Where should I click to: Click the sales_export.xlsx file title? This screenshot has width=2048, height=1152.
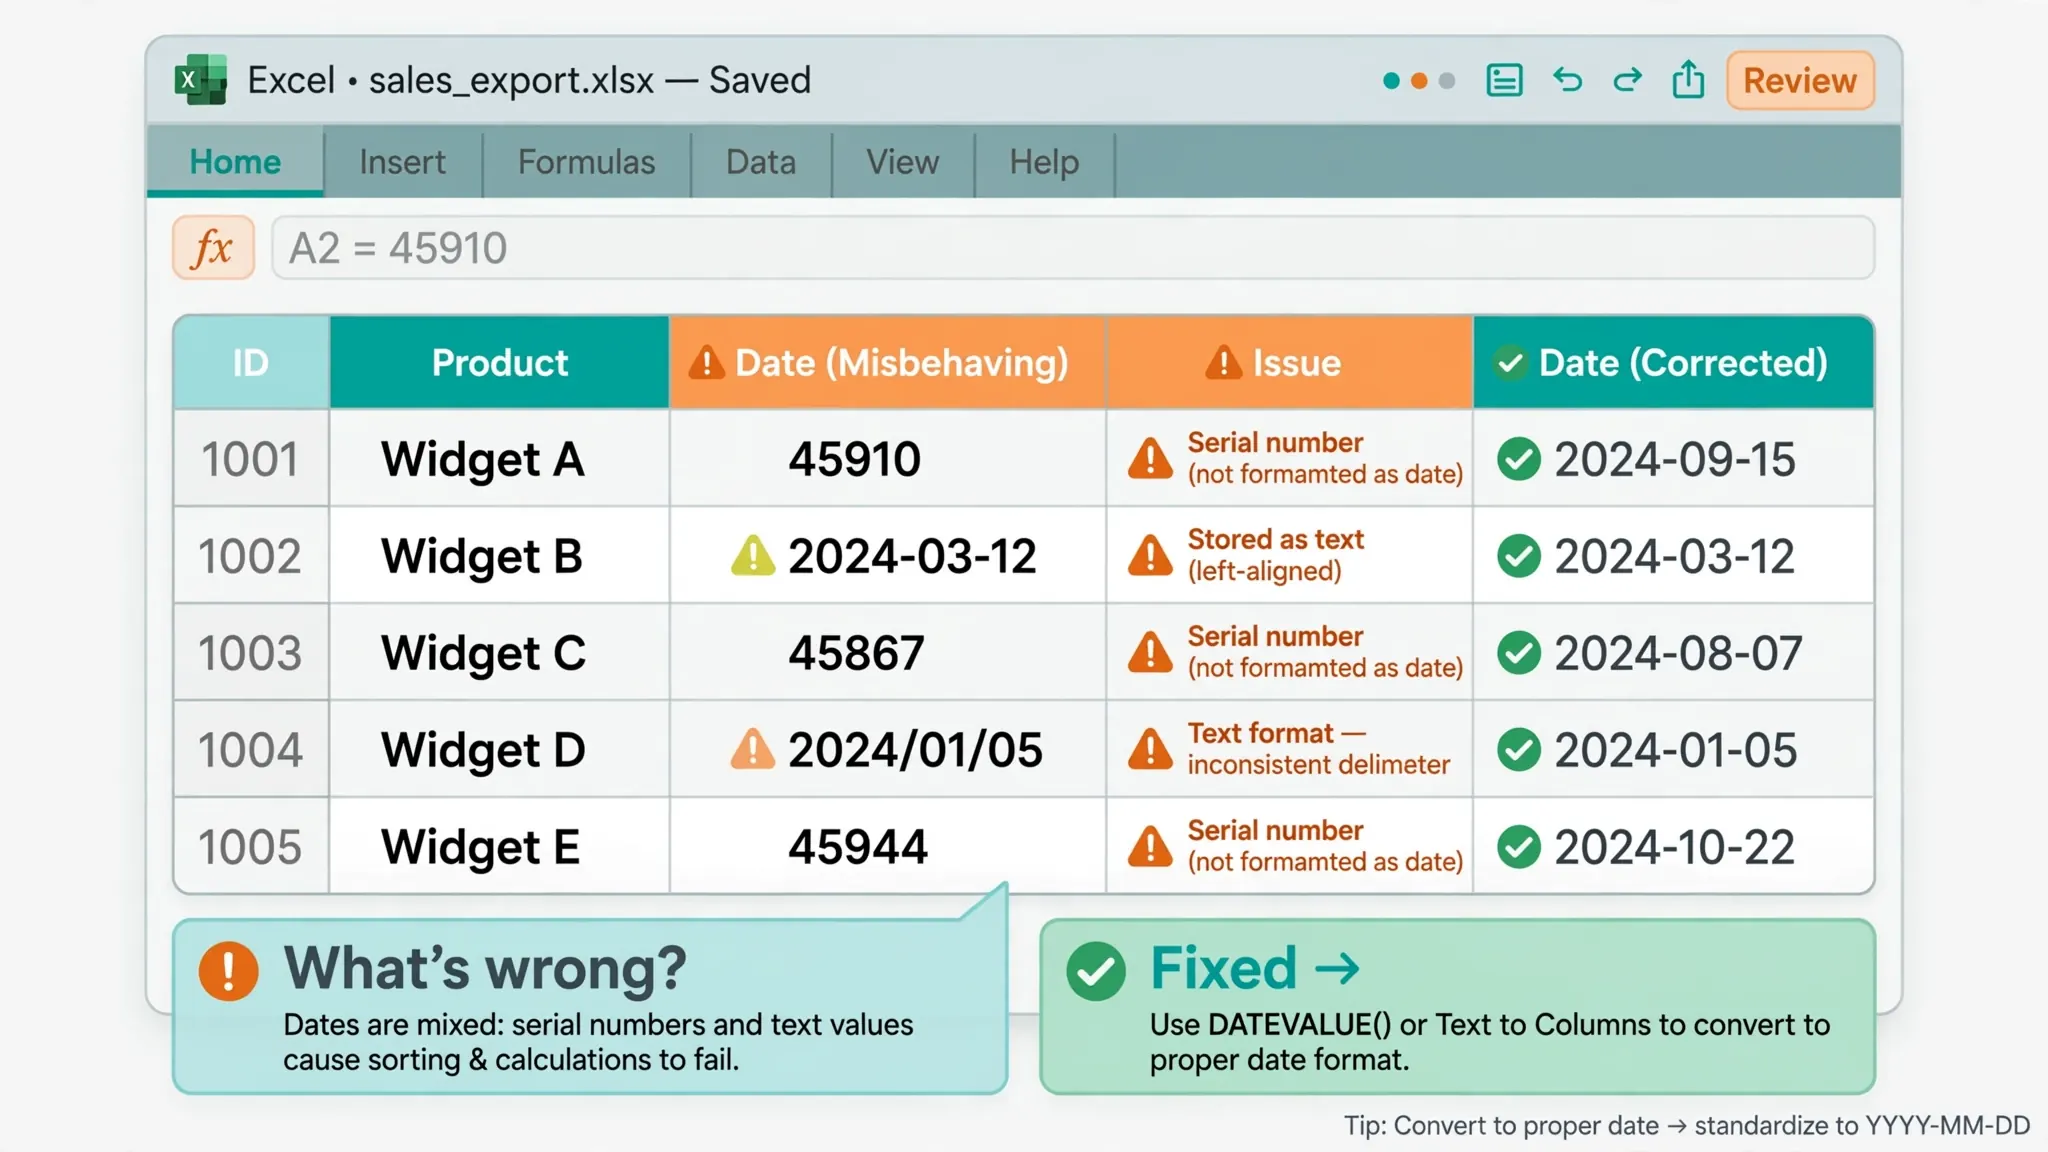[511, 80]
